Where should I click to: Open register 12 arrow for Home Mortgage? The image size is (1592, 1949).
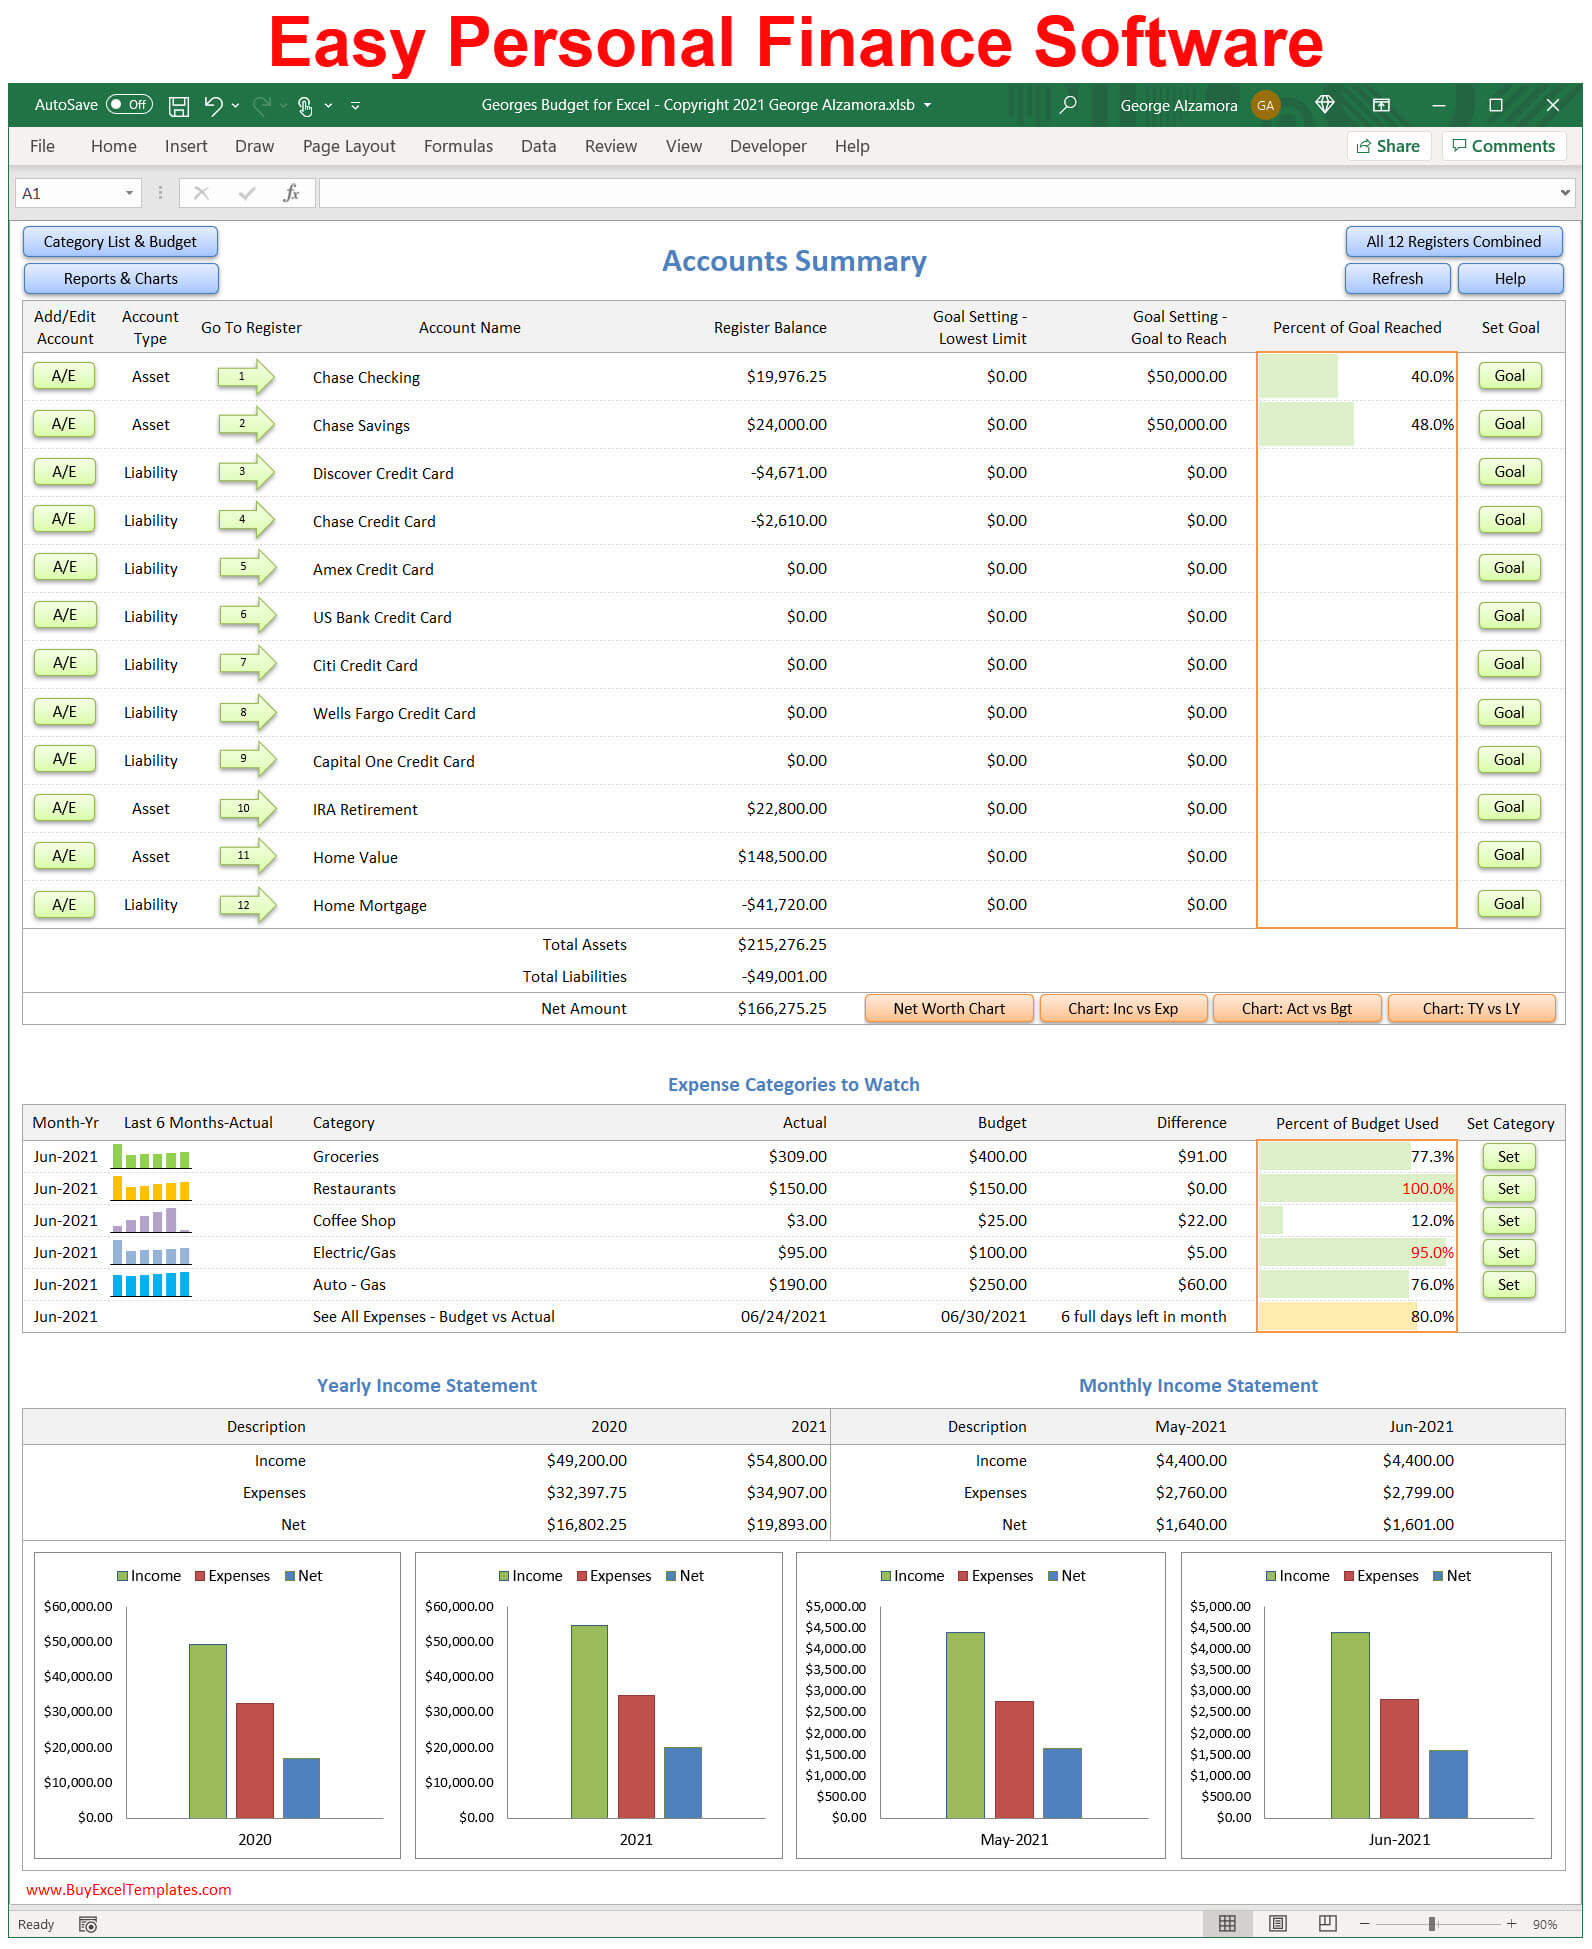point(246,905)
